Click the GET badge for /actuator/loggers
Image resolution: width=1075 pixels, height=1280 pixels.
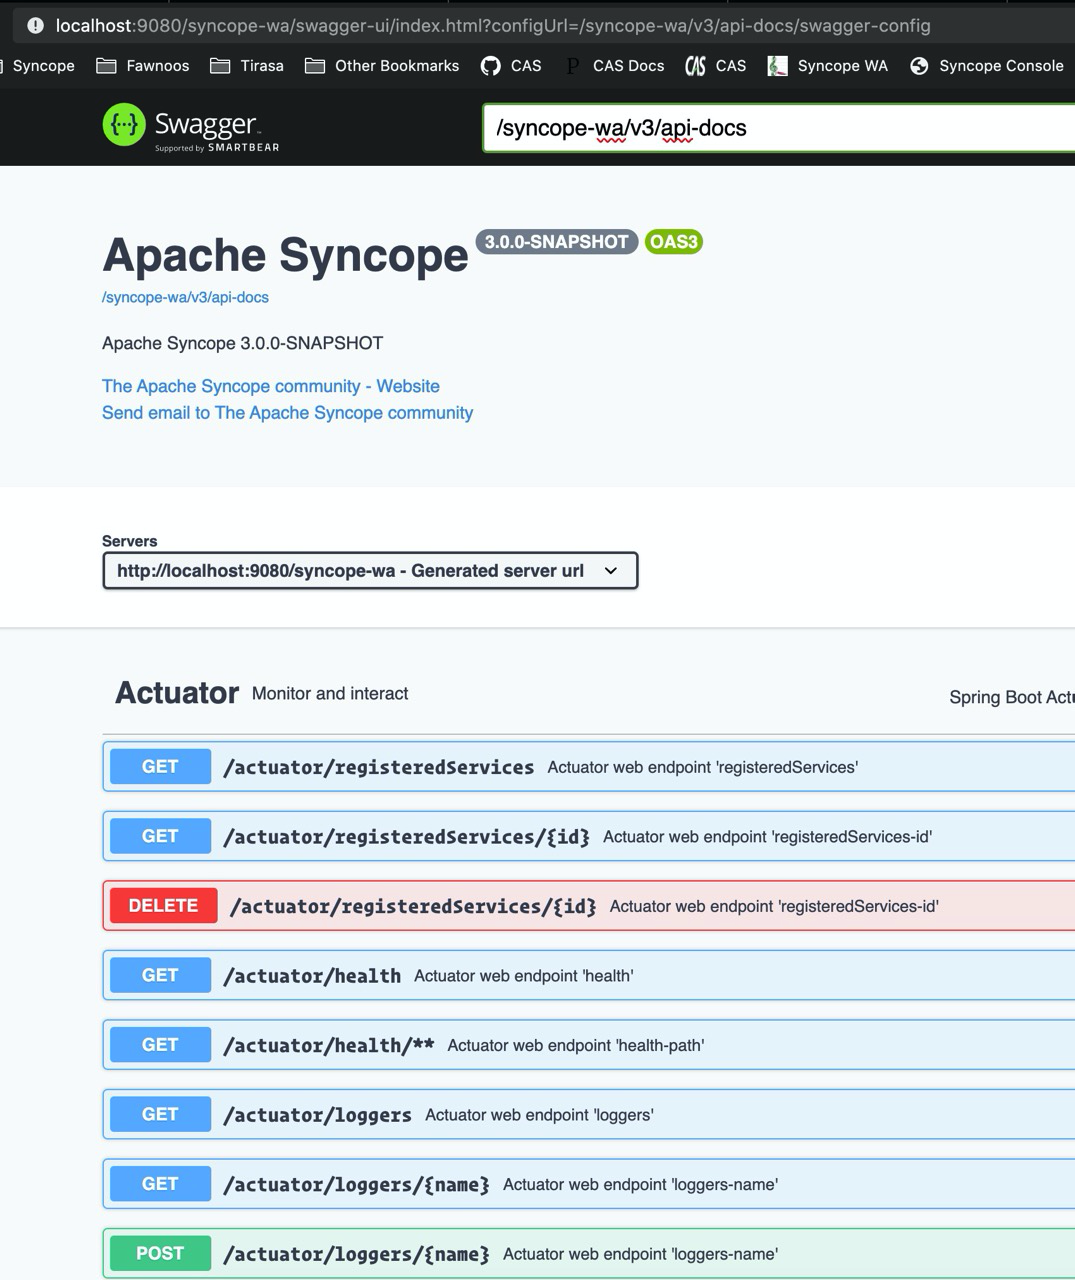[160, 1114]
